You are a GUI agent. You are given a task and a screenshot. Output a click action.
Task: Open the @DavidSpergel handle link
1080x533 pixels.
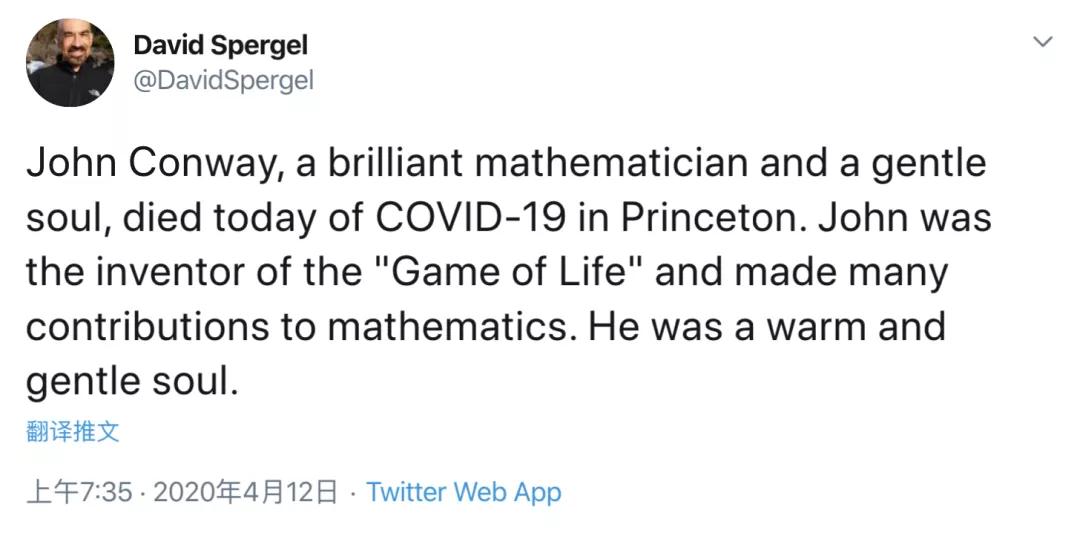pos(223,81)
